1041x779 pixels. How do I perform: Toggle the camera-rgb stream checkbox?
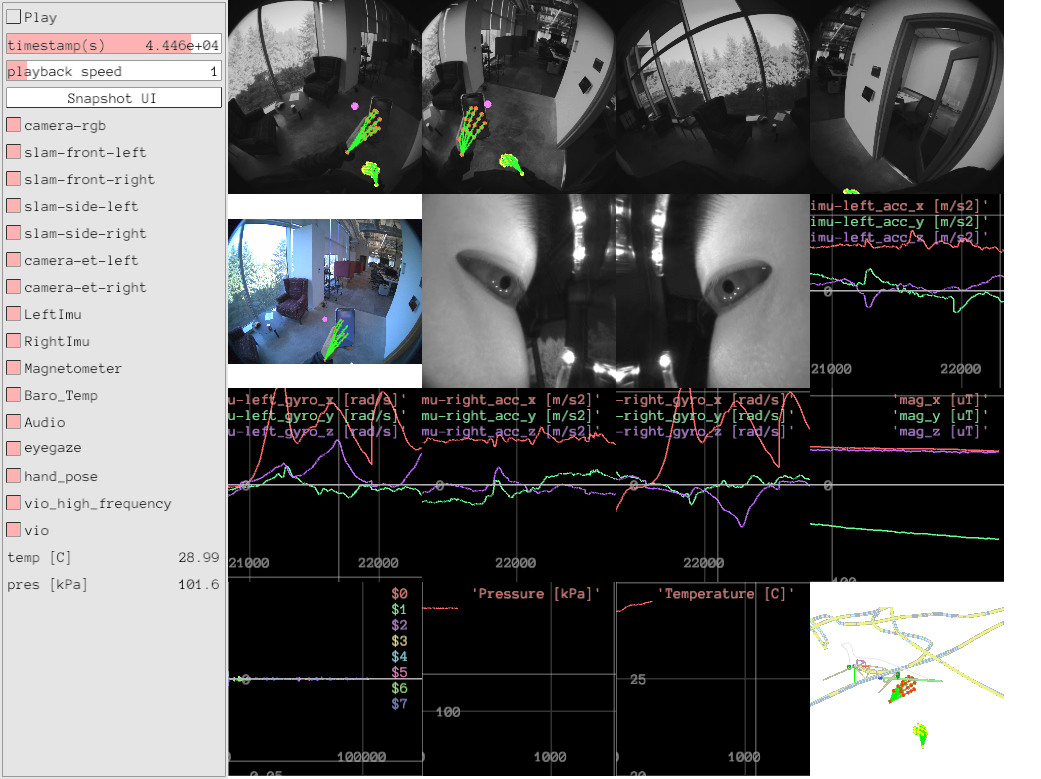coord(14,125)
